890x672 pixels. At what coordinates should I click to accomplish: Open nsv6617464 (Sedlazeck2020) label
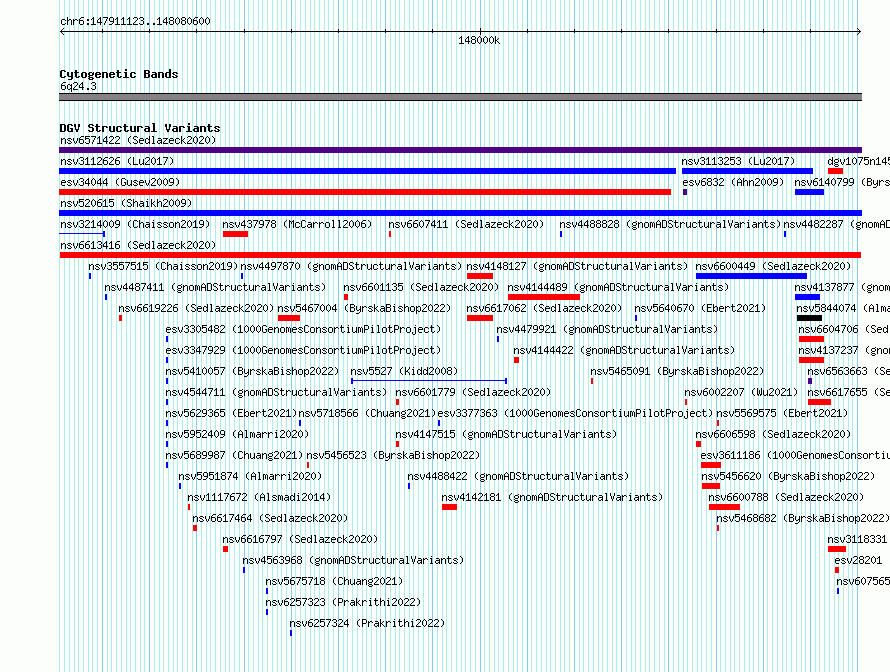[270, 518]
